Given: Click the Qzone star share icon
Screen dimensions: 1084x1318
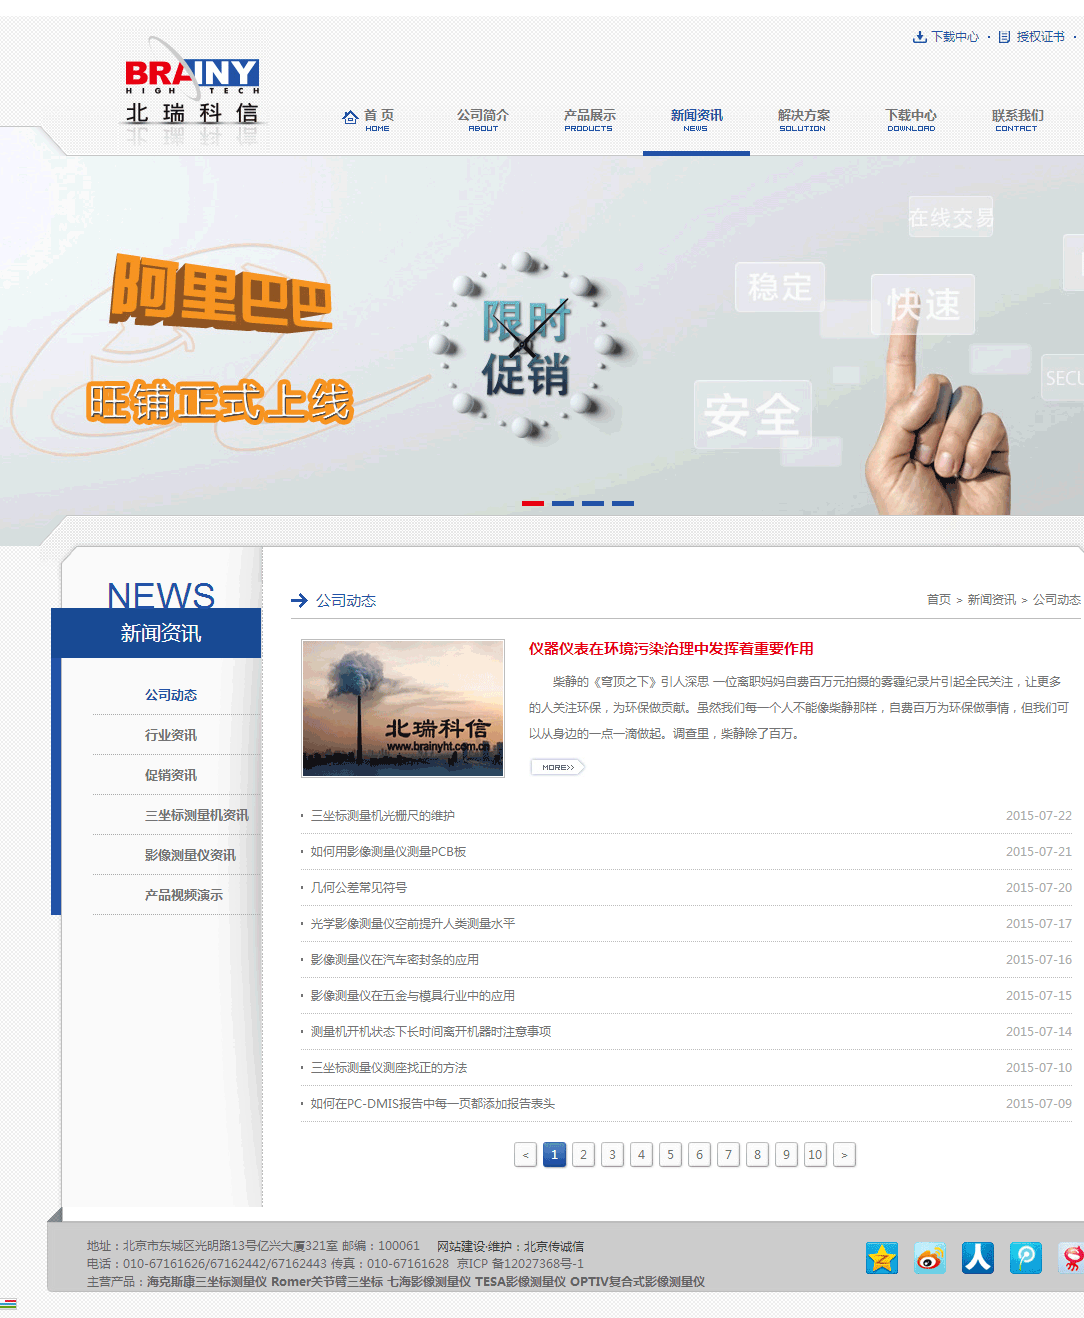Looking at the screenshot, I should point(882,1257).
